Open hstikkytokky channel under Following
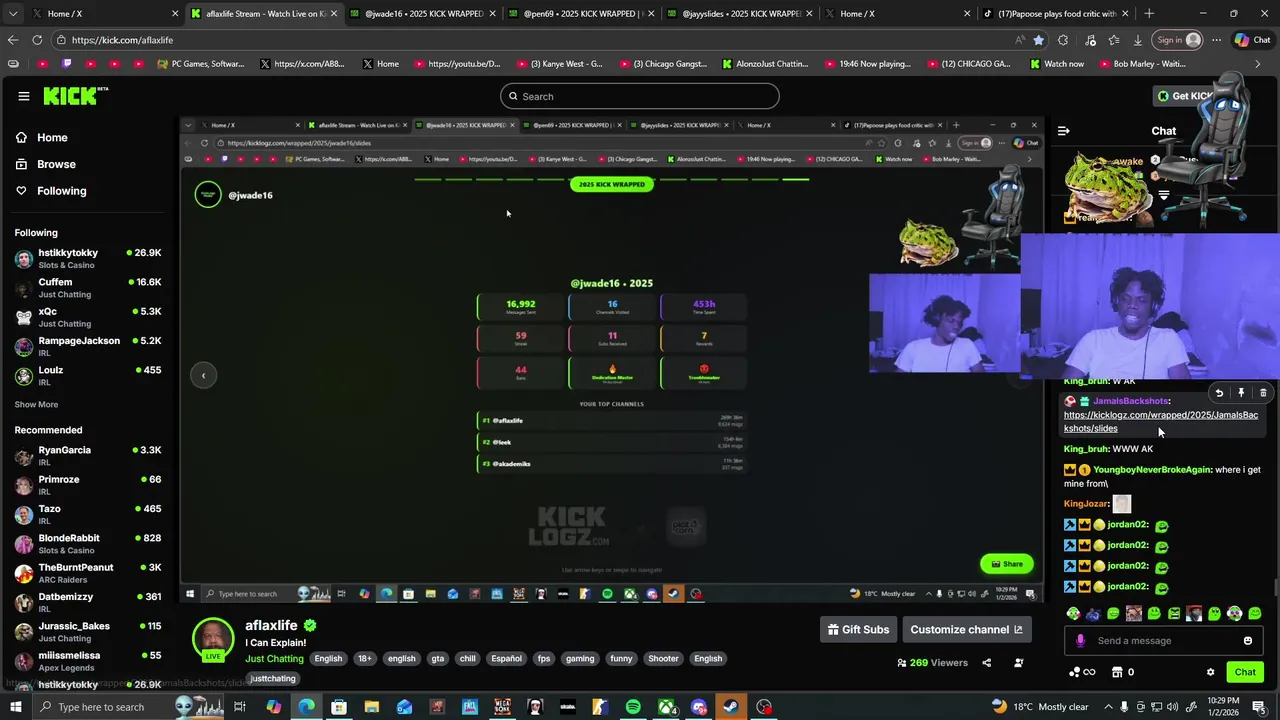 coord(88,259)
